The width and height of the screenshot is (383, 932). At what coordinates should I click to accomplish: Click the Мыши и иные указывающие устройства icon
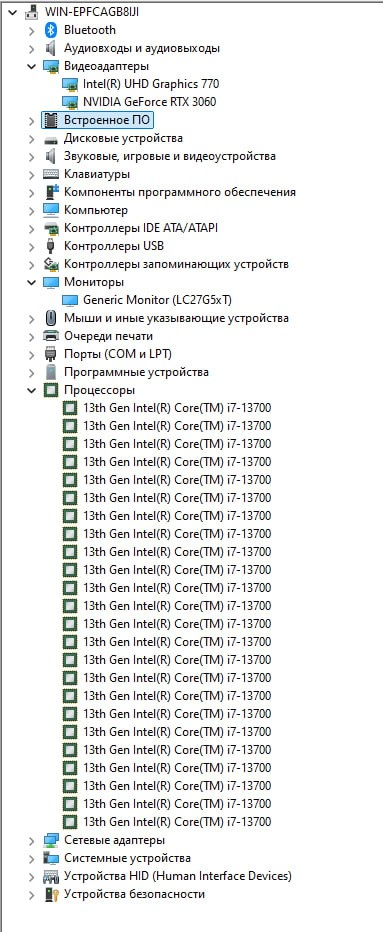click(x=51, y=318)
